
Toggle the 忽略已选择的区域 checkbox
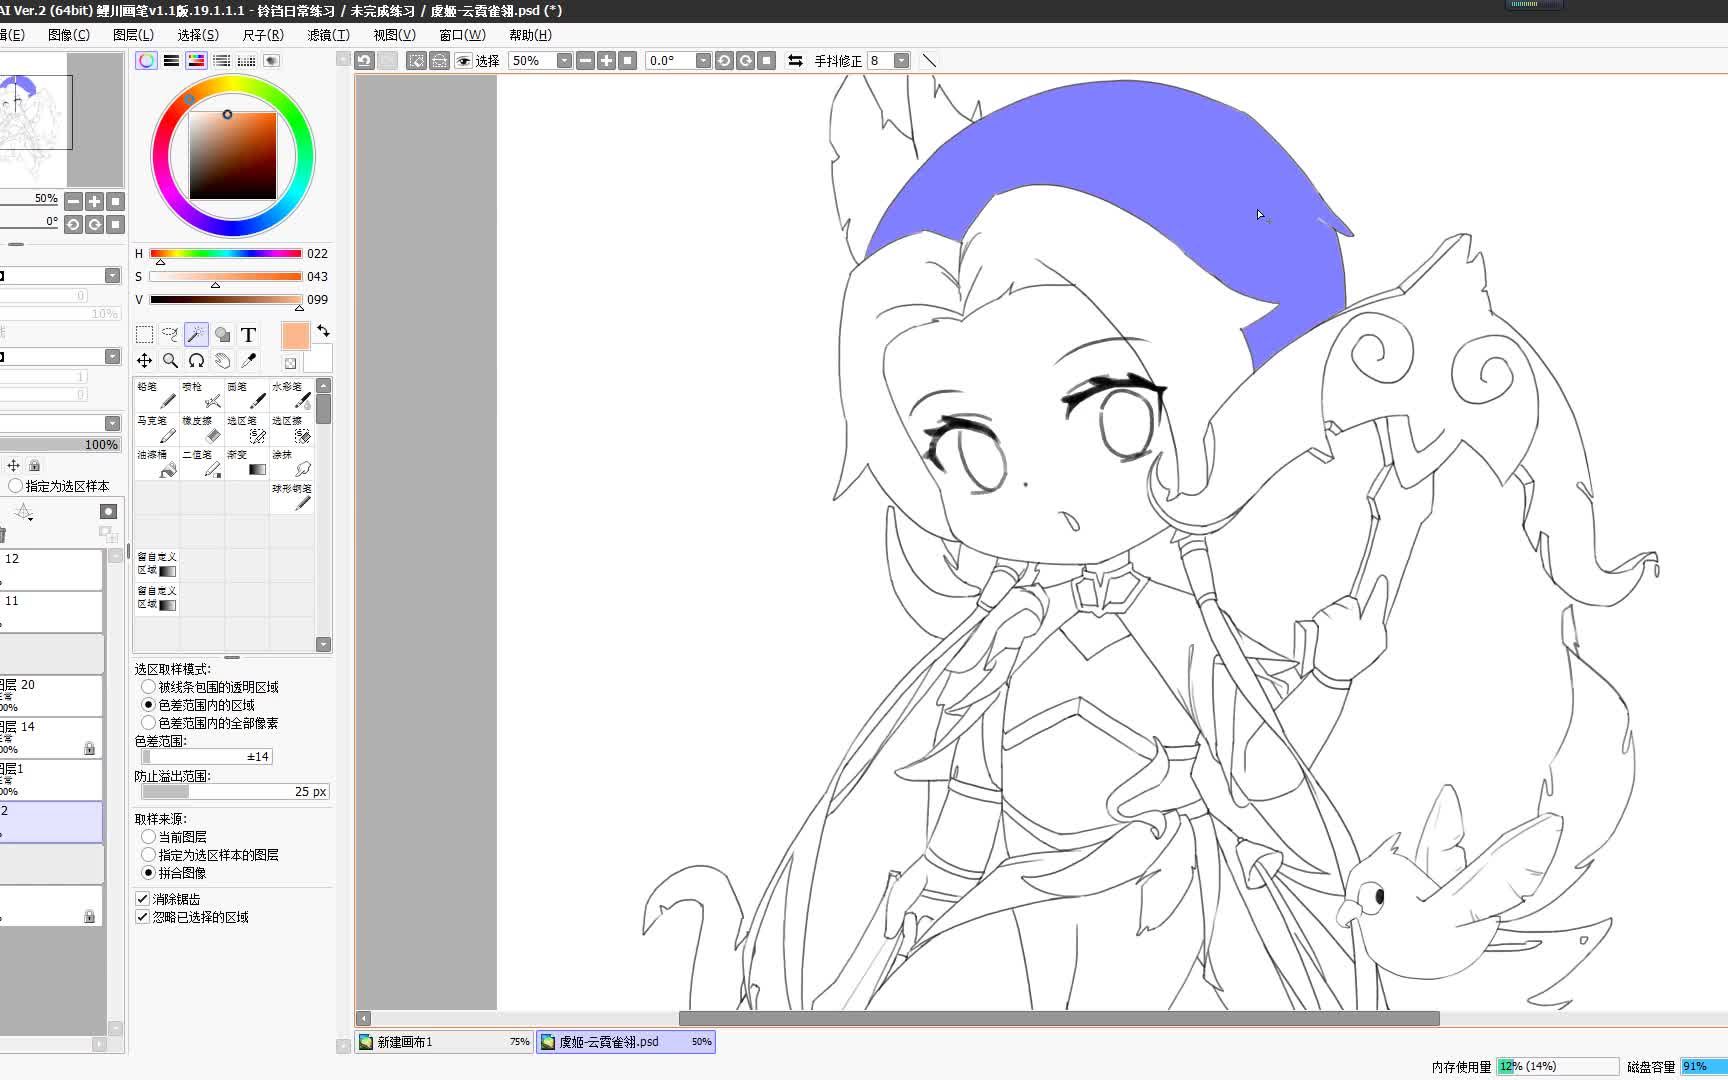(143, 917)
